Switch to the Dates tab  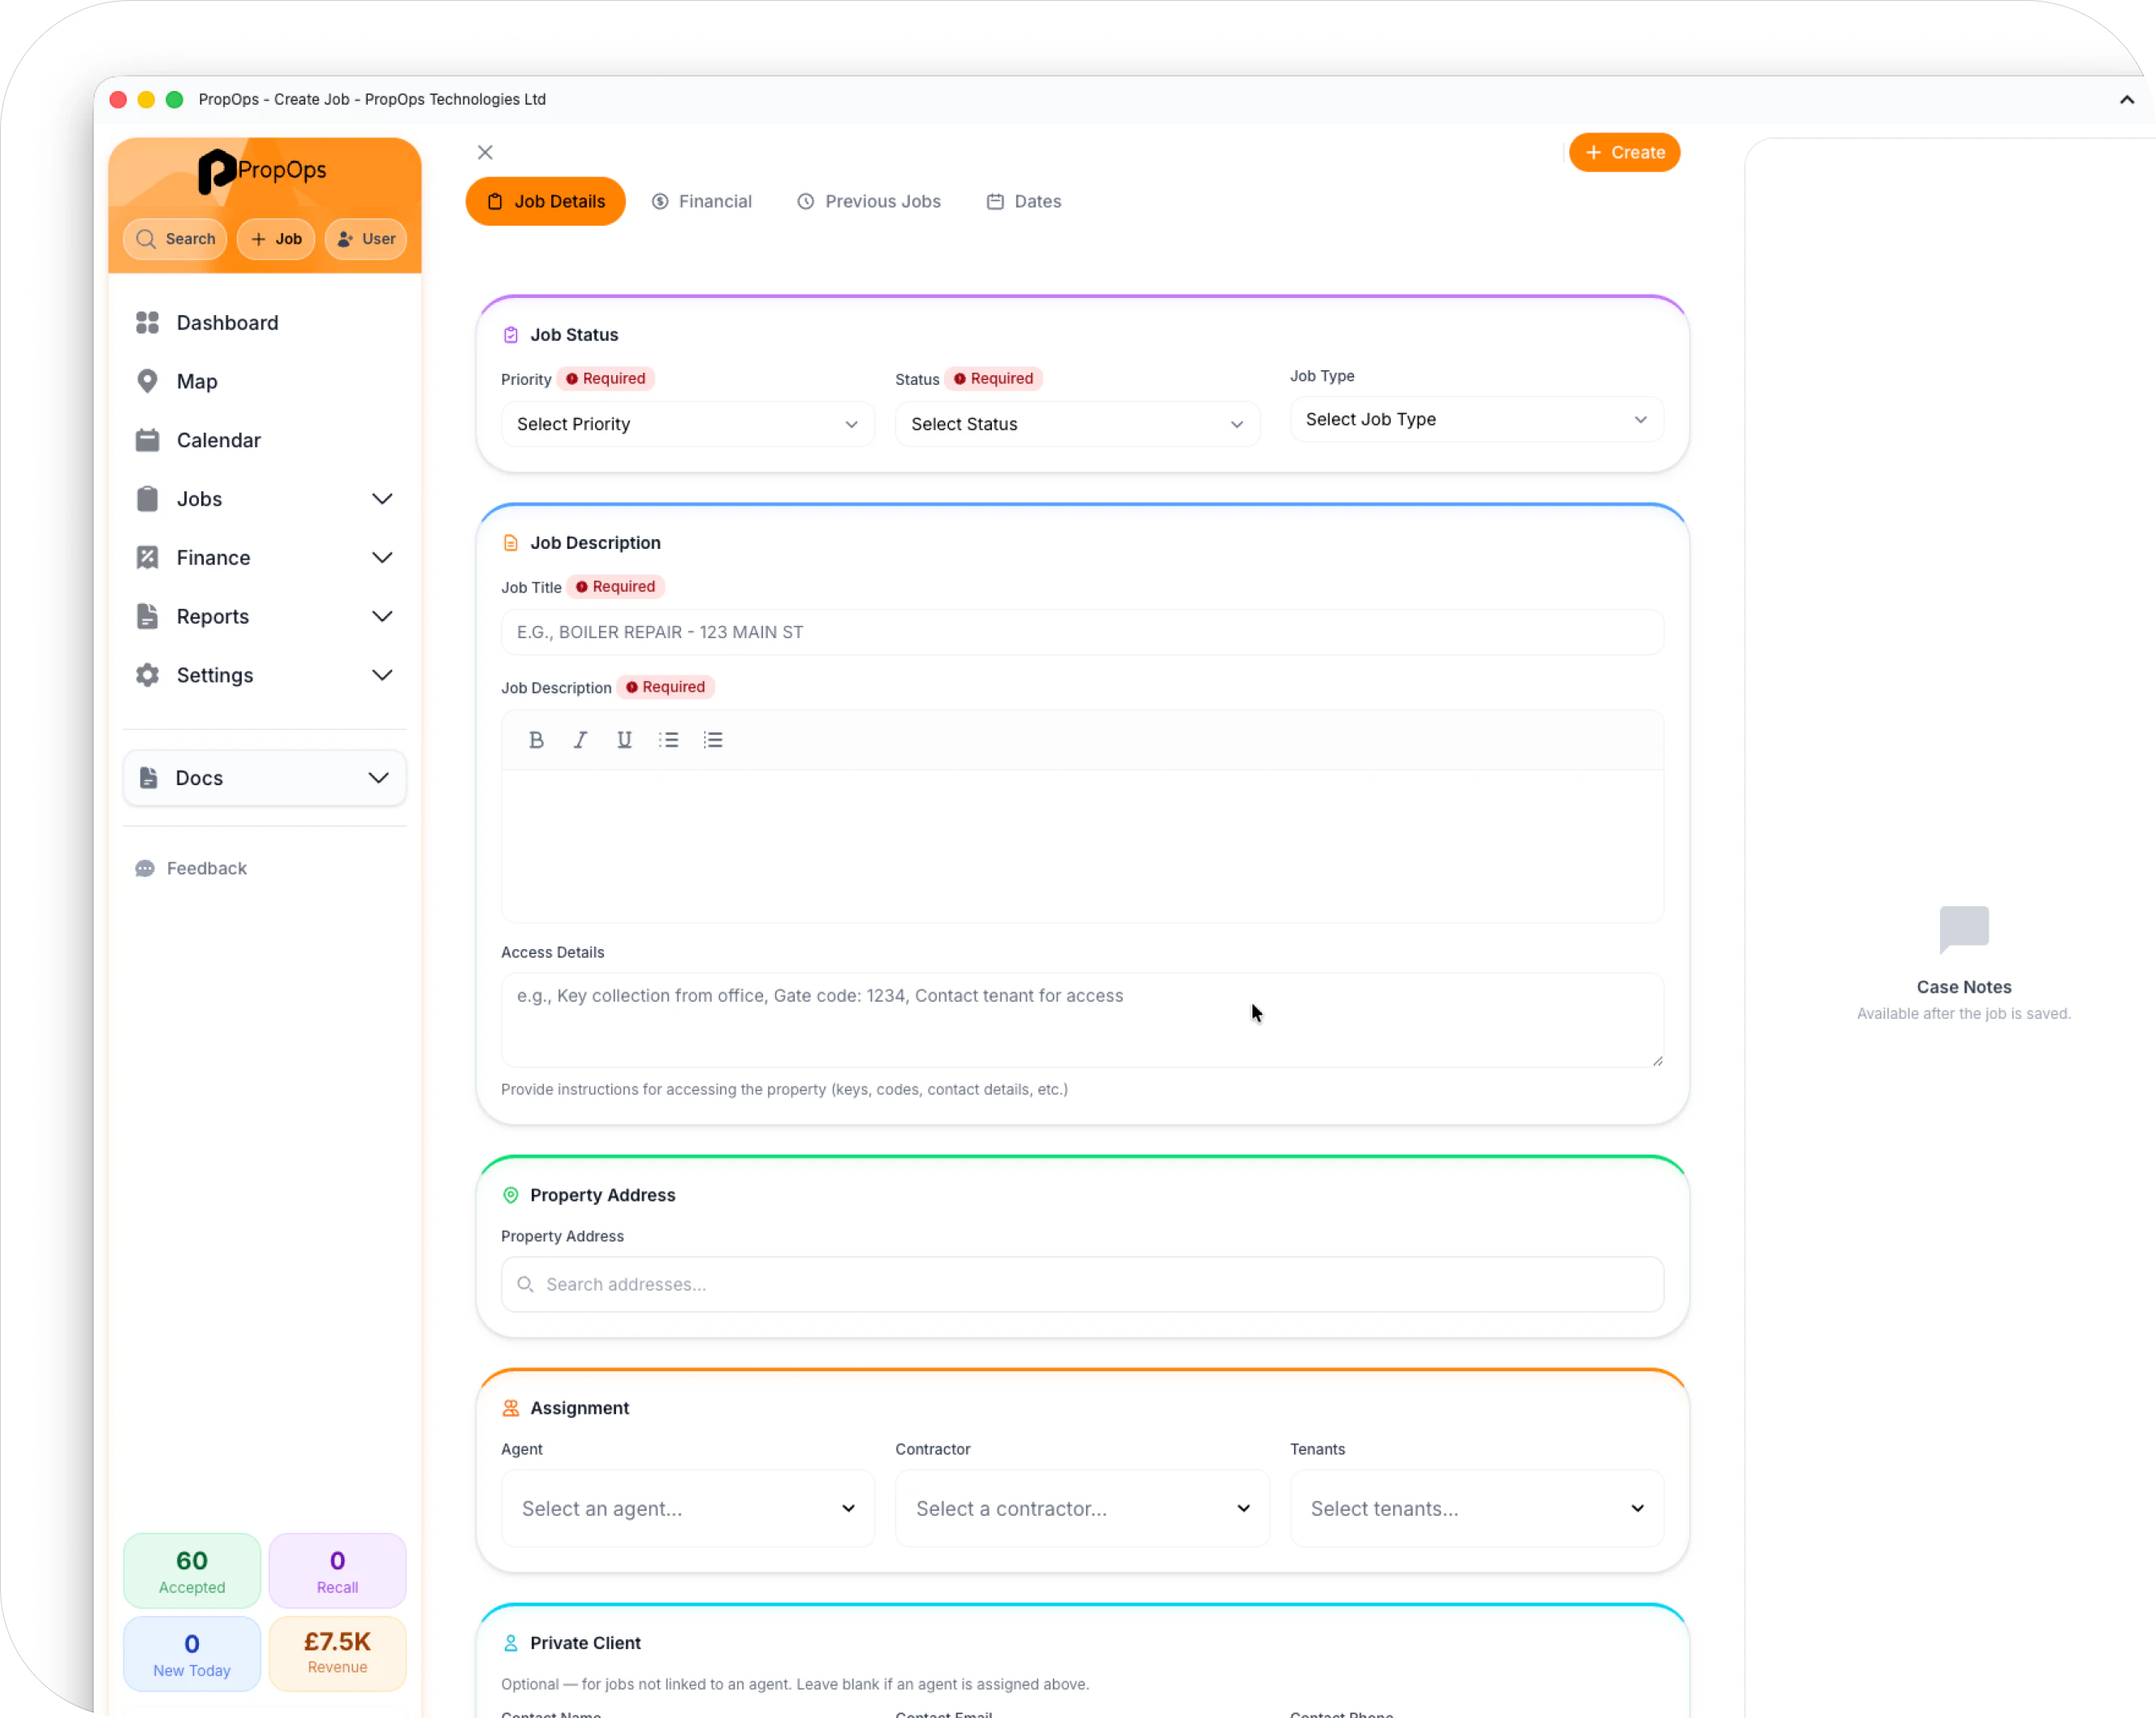(x=1025, y=202)
